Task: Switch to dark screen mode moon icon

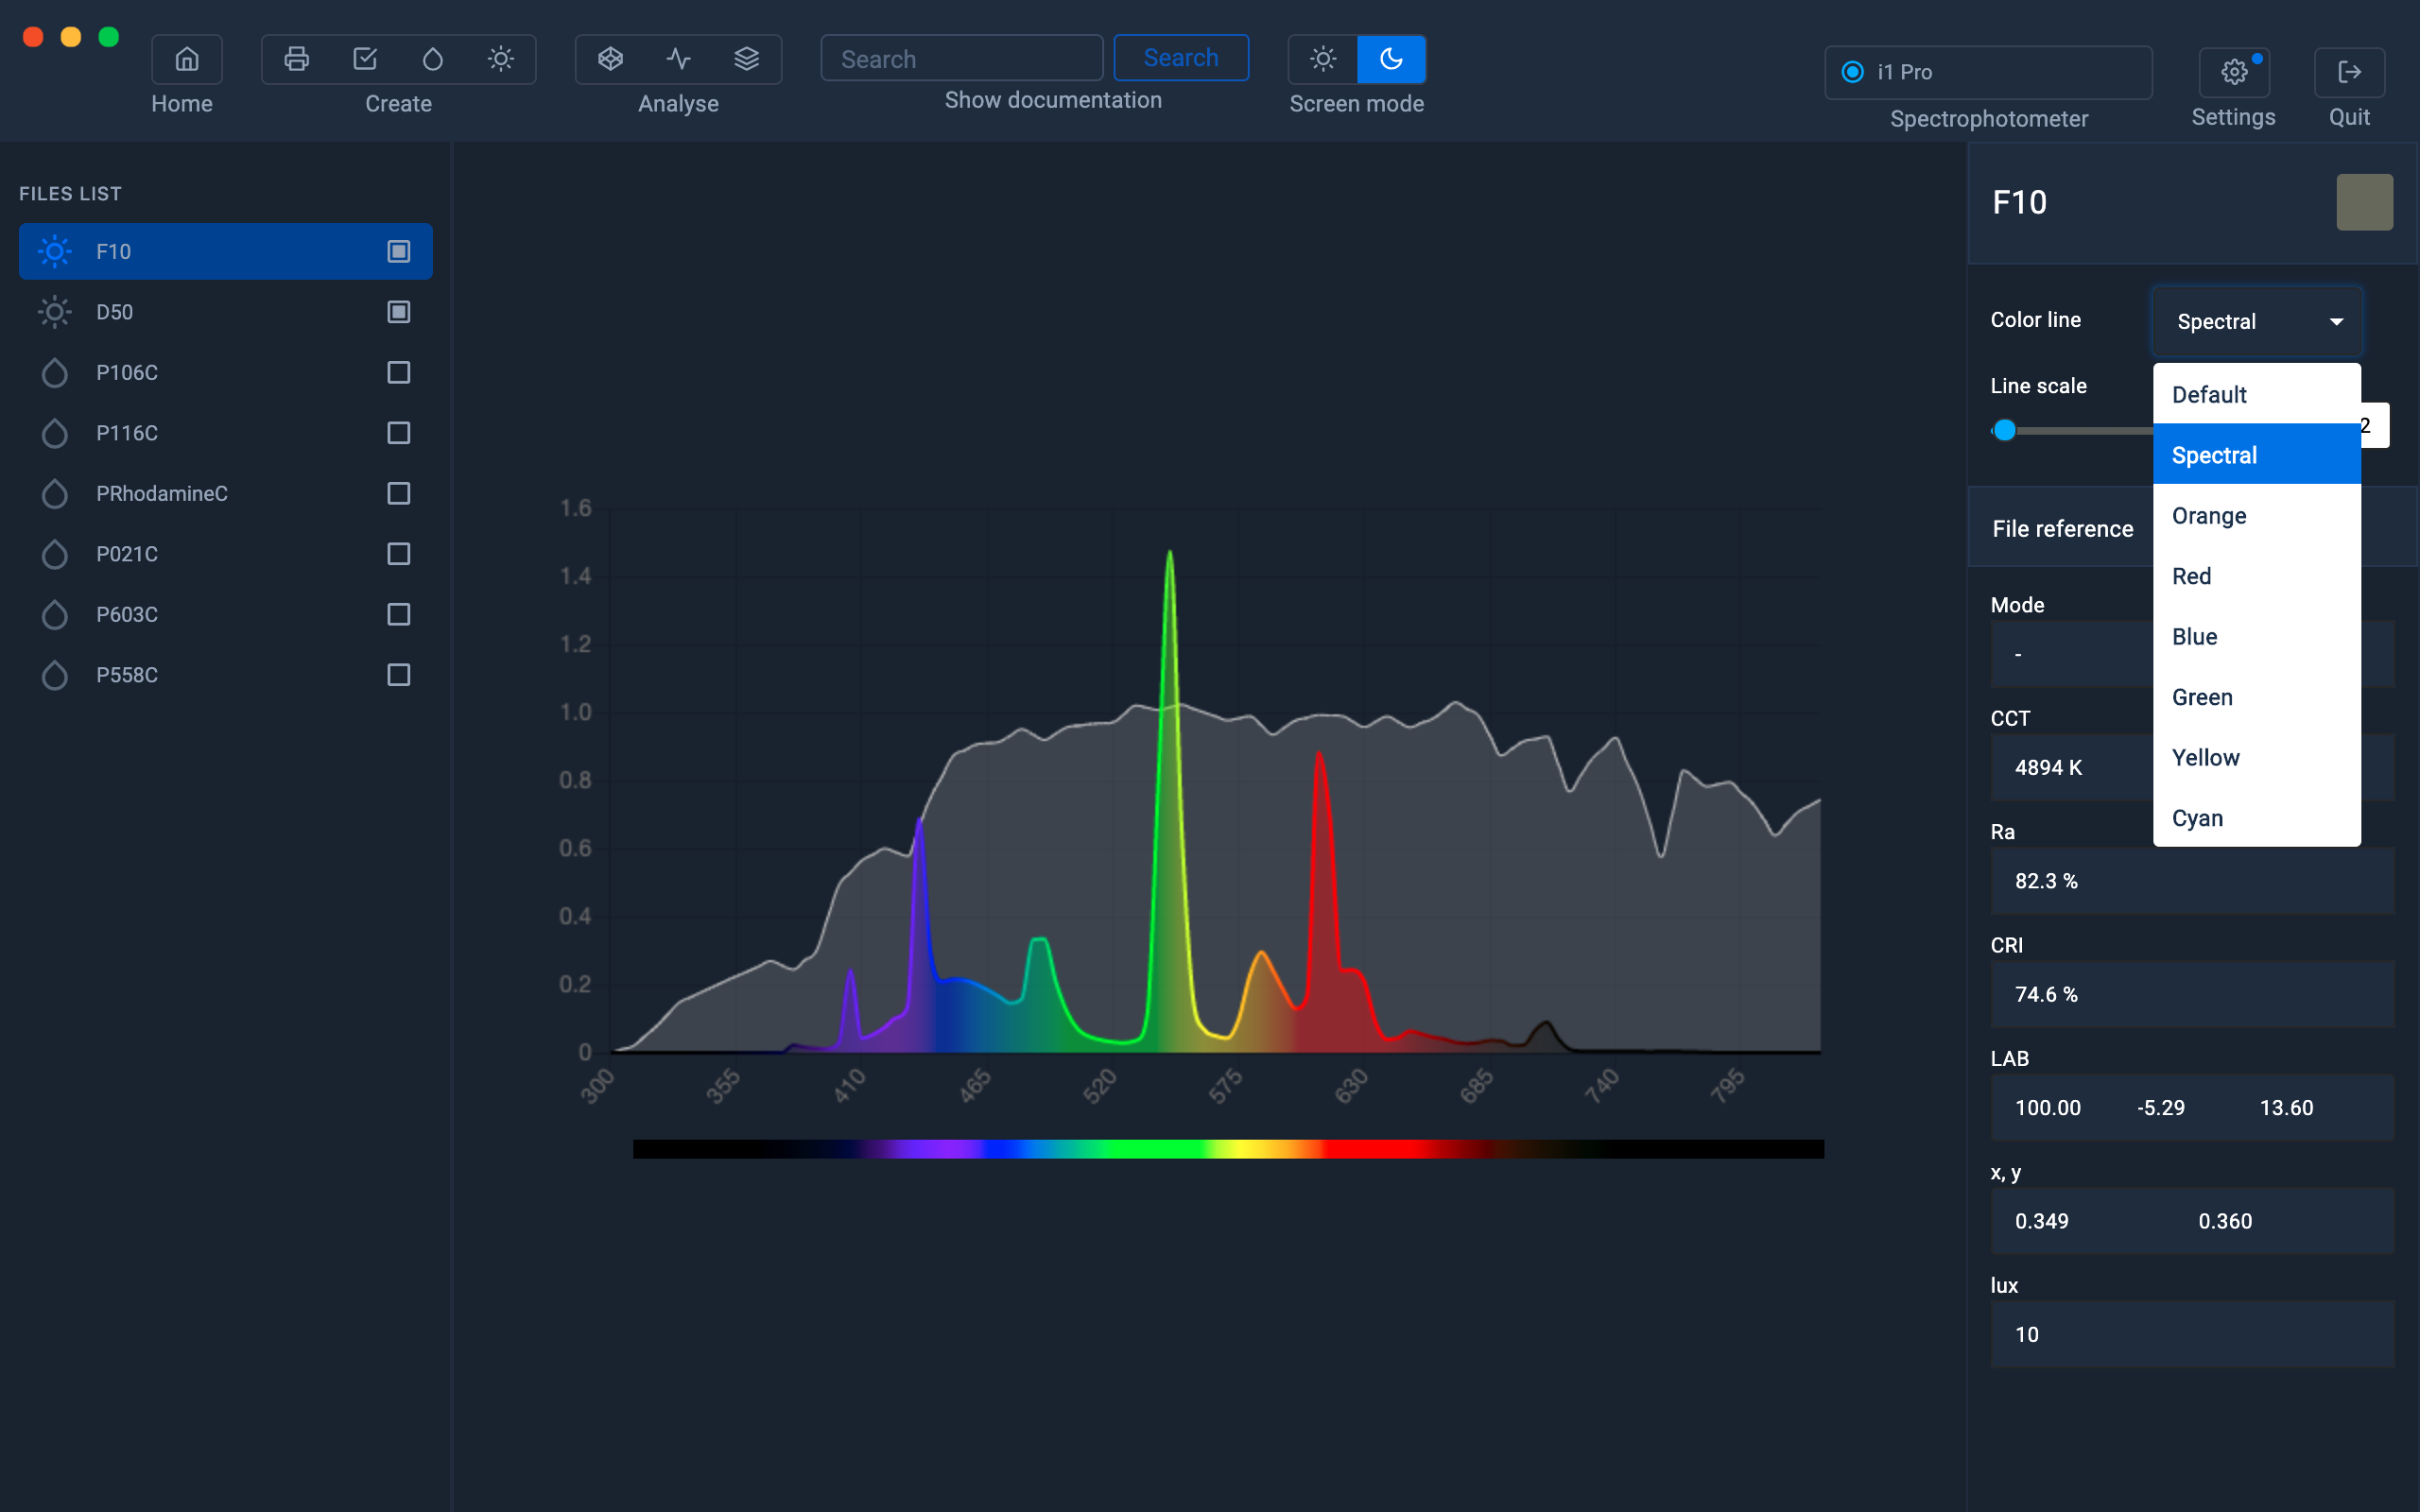Action: [x=1391, y=59]
